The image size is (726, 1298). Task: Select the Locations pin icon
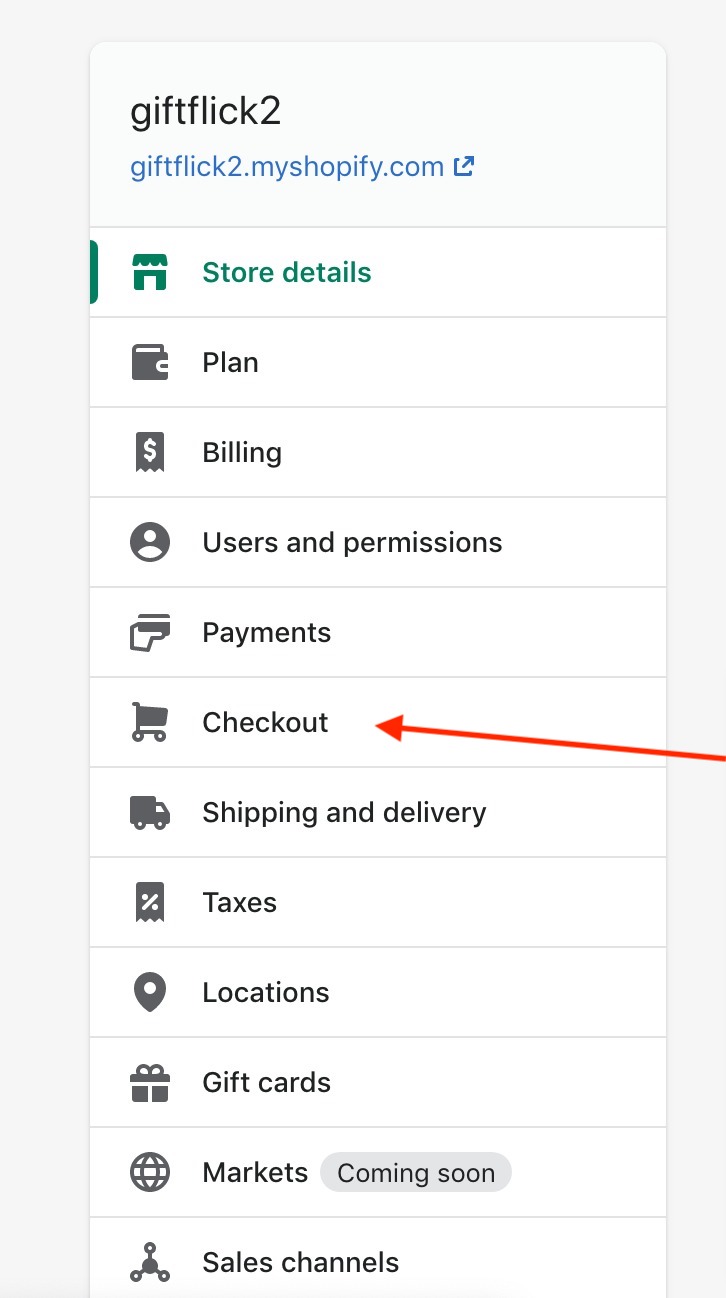click(150, 992)
